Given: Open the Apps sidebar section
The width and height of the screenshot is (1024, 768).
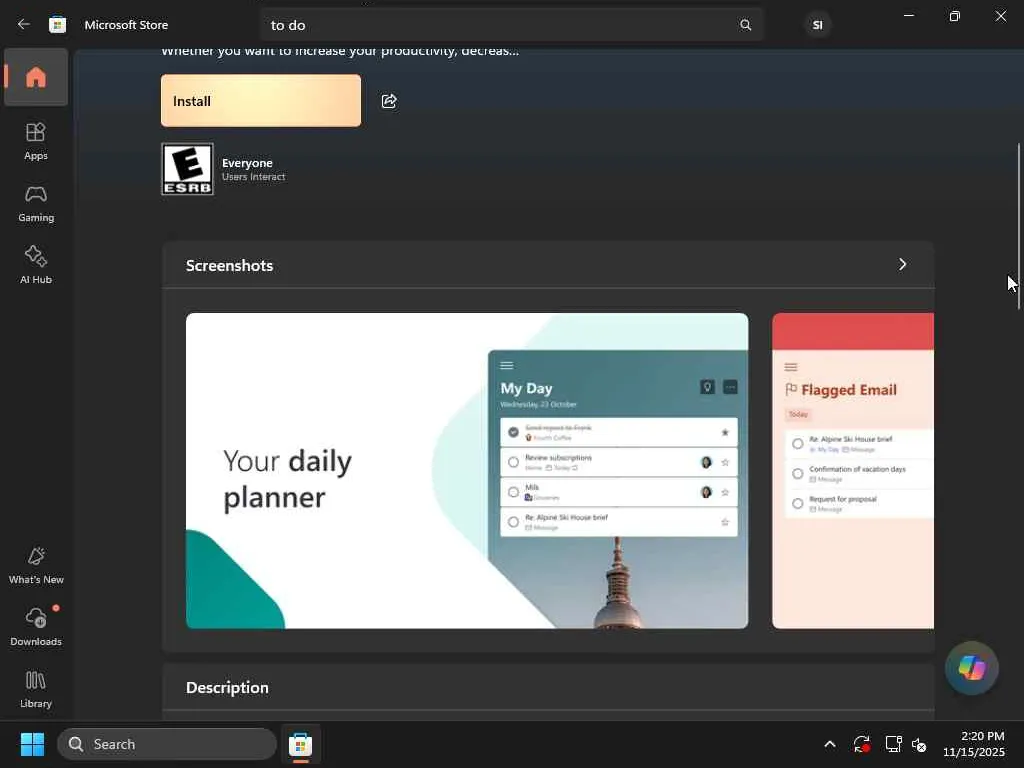Looking at the screenshot, I should 36,141.
